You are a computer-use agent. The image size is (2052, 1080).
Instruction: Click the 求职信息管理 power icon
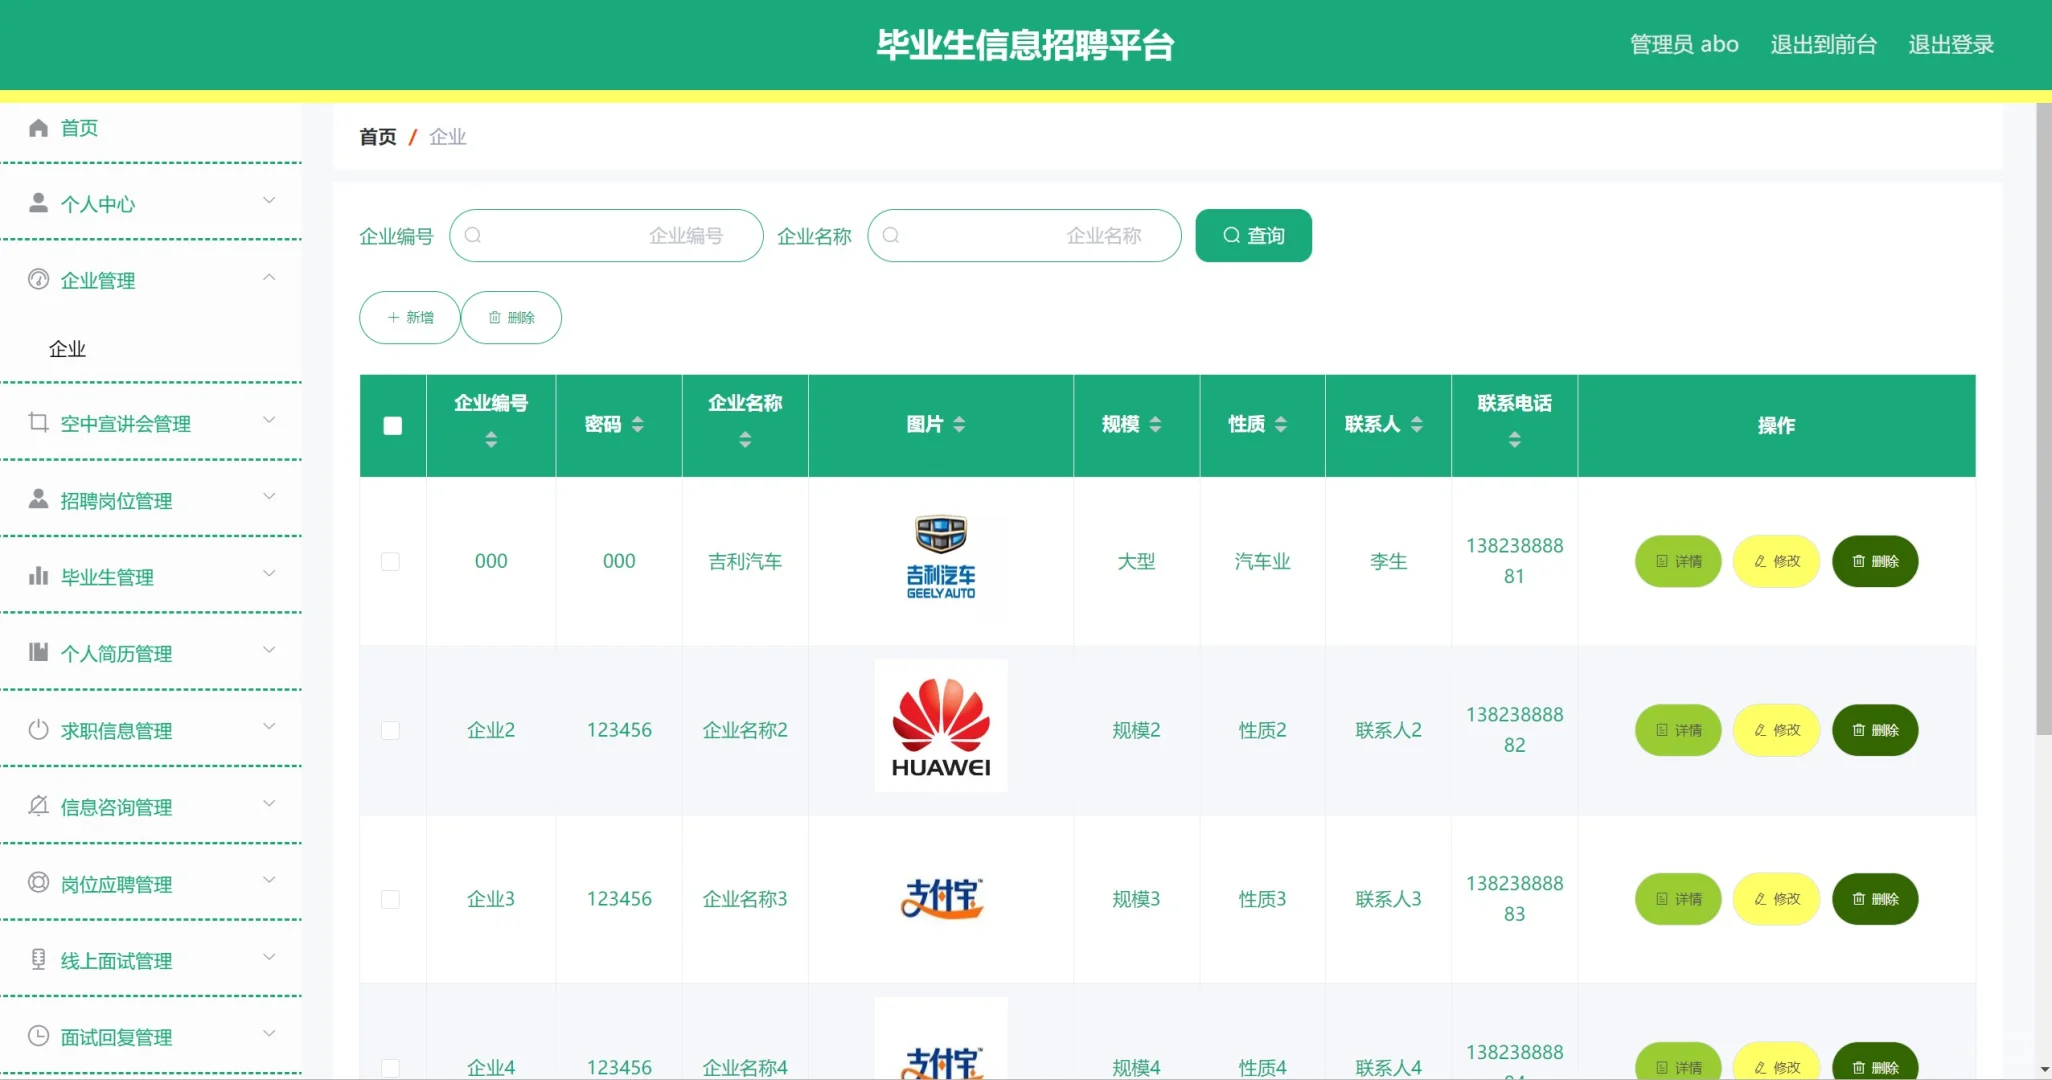pos(37,730)
